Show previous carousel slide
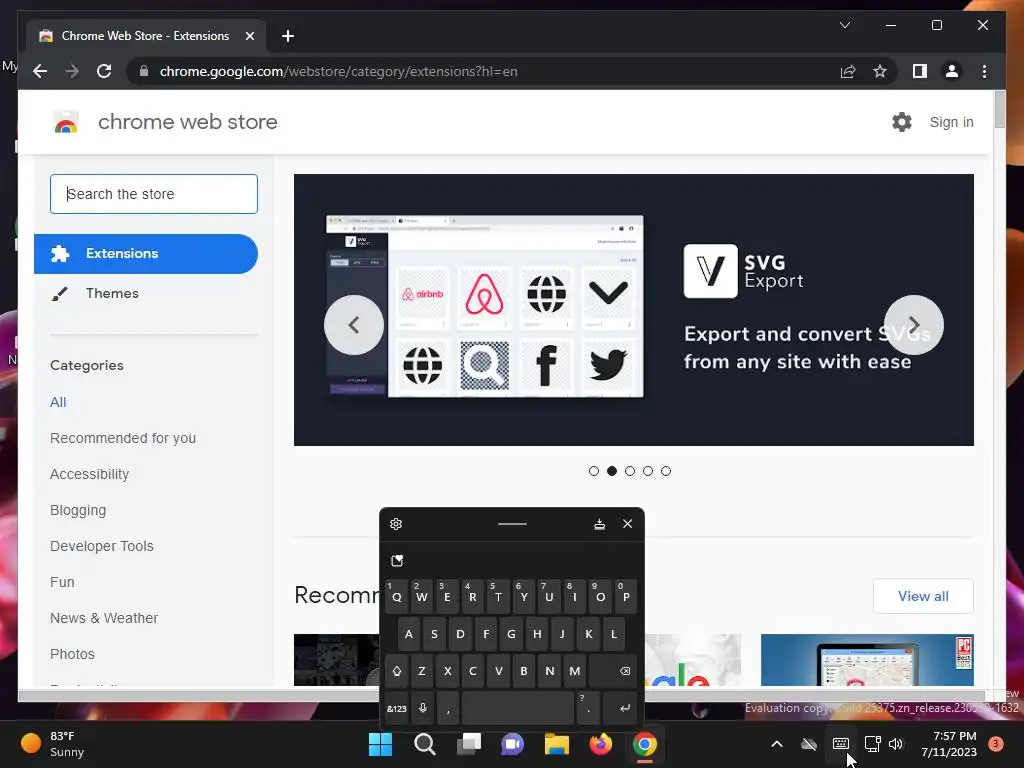This screenshot has width=1024, height=768. point(353,325)
